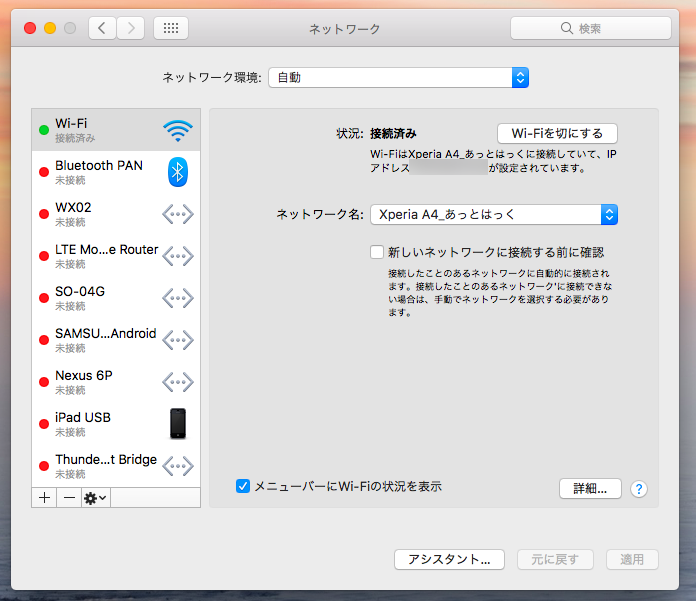Toggle show Wi-Fi status in menu bar
696x601 pixels.
pos(242,486)
